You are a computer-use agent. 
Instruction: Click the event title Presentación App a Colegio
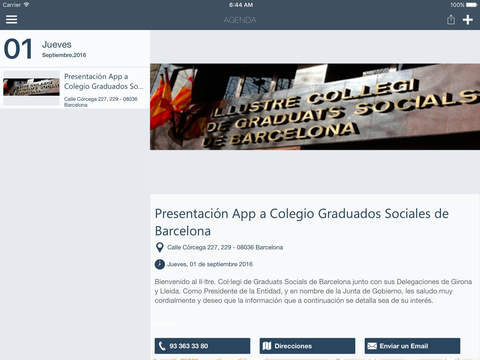point(302,222)
